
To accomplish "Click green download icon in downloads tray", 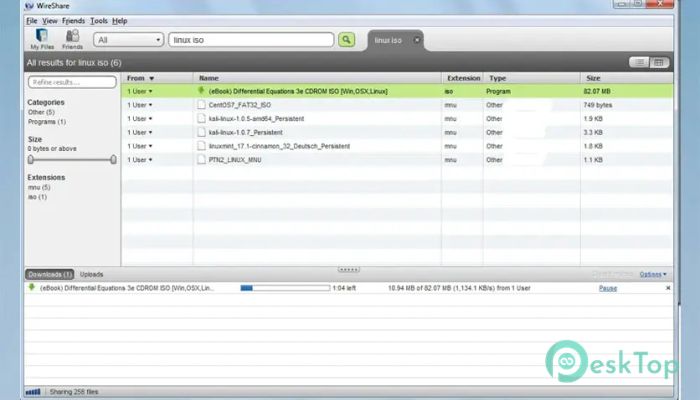I will 32,288.
